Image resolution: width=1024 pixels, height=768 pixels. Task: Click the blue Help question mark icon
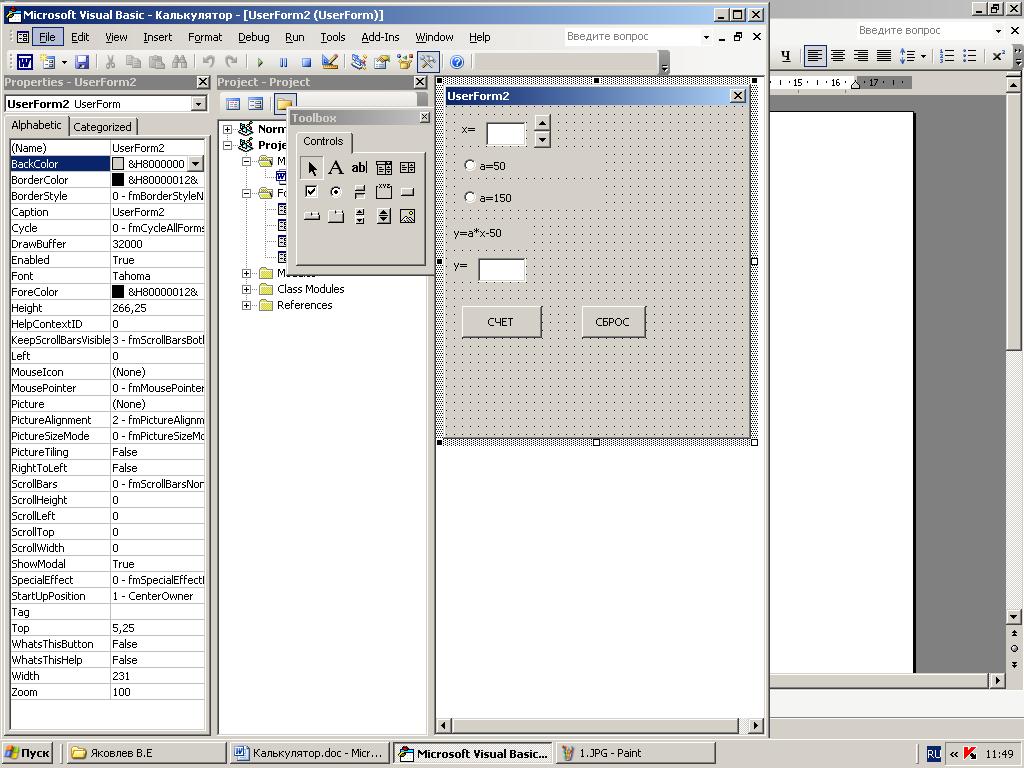point(457,62)
